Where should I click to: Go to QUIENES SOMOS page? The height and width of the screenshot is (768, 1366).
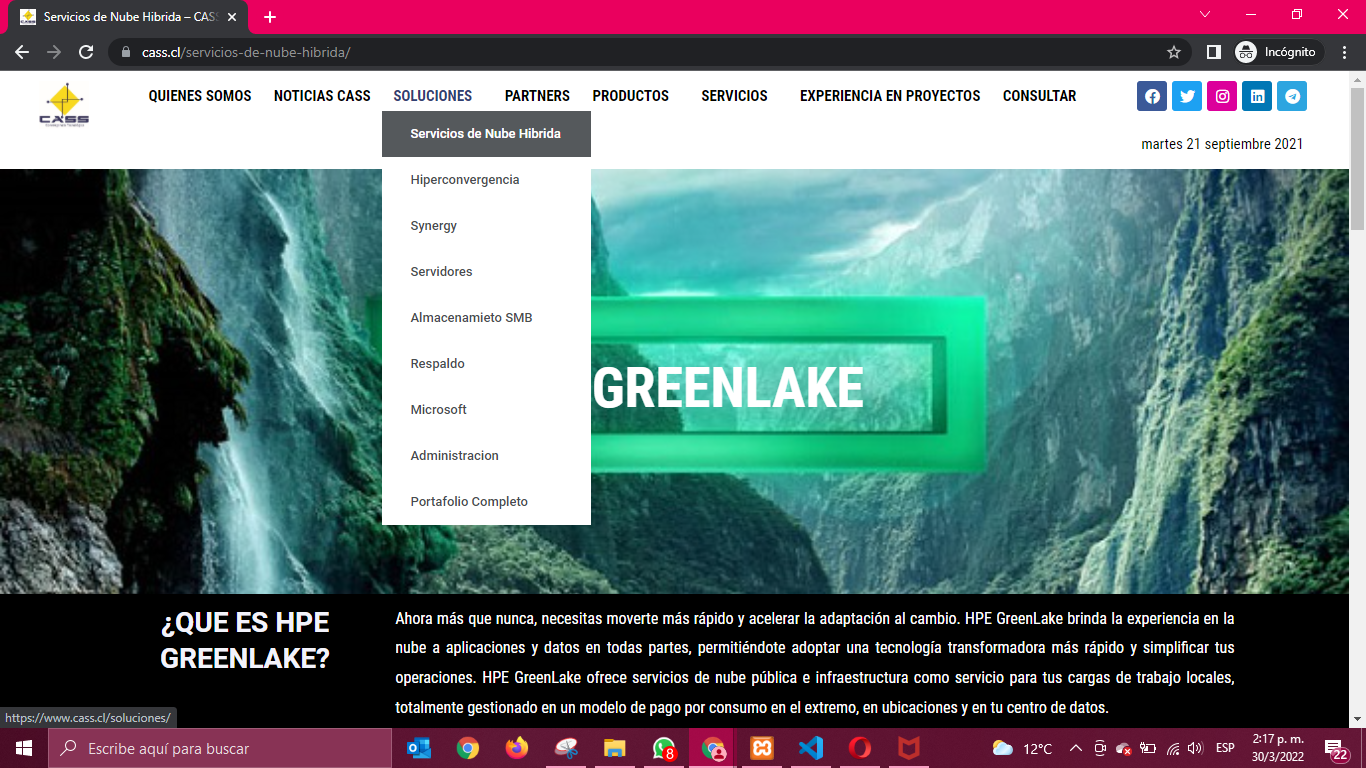[x=200, y=96]
